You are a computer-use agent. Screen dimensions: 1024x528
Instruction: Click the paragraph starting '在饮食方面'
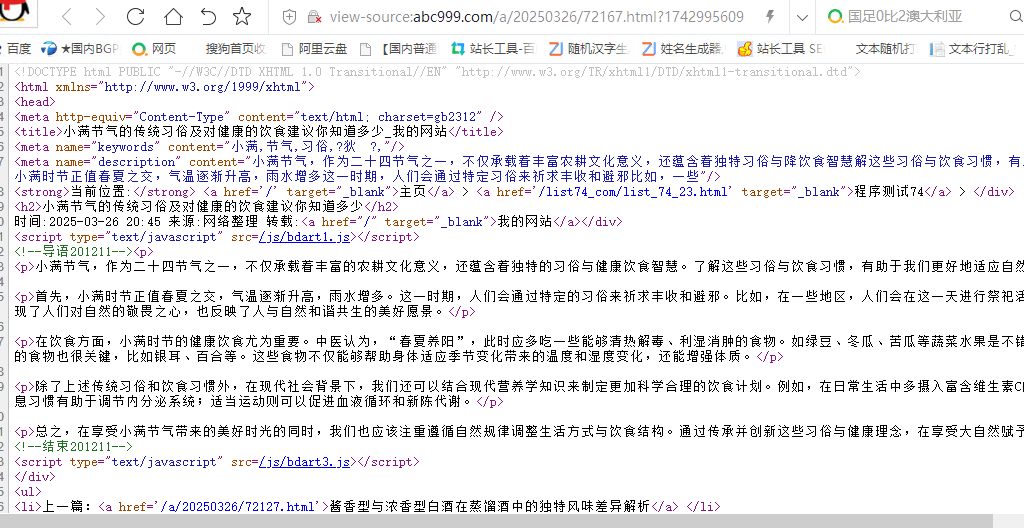pos(519,349)
